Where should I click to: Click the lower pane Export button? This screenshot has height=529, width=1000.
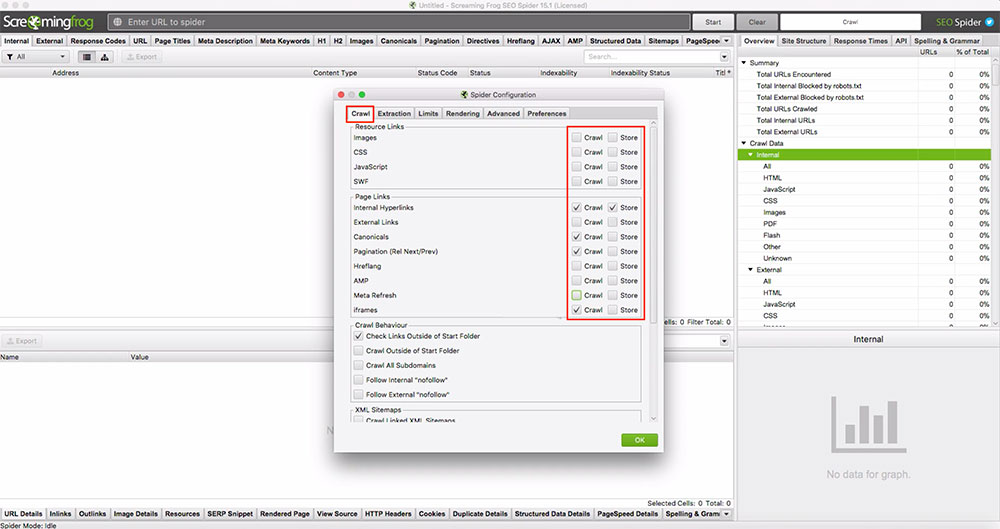(22, 341)
